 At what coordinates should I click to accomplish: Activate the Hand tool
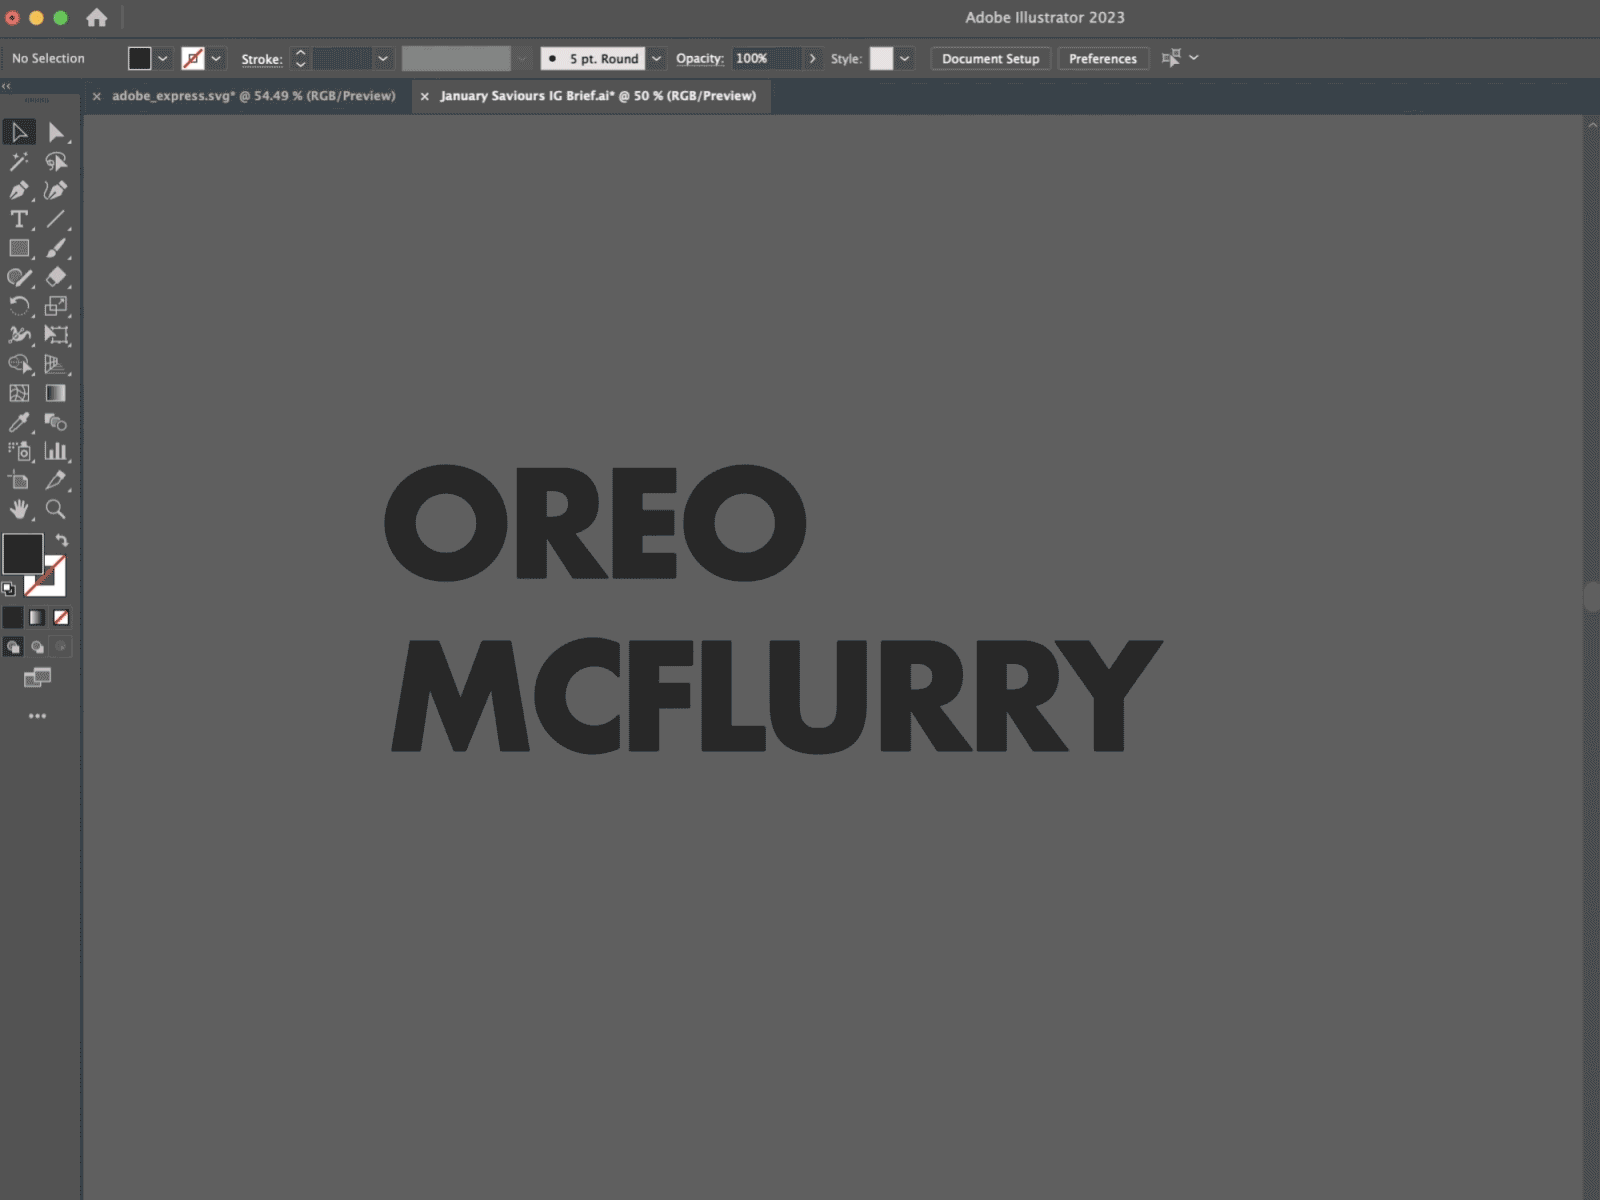19,509
